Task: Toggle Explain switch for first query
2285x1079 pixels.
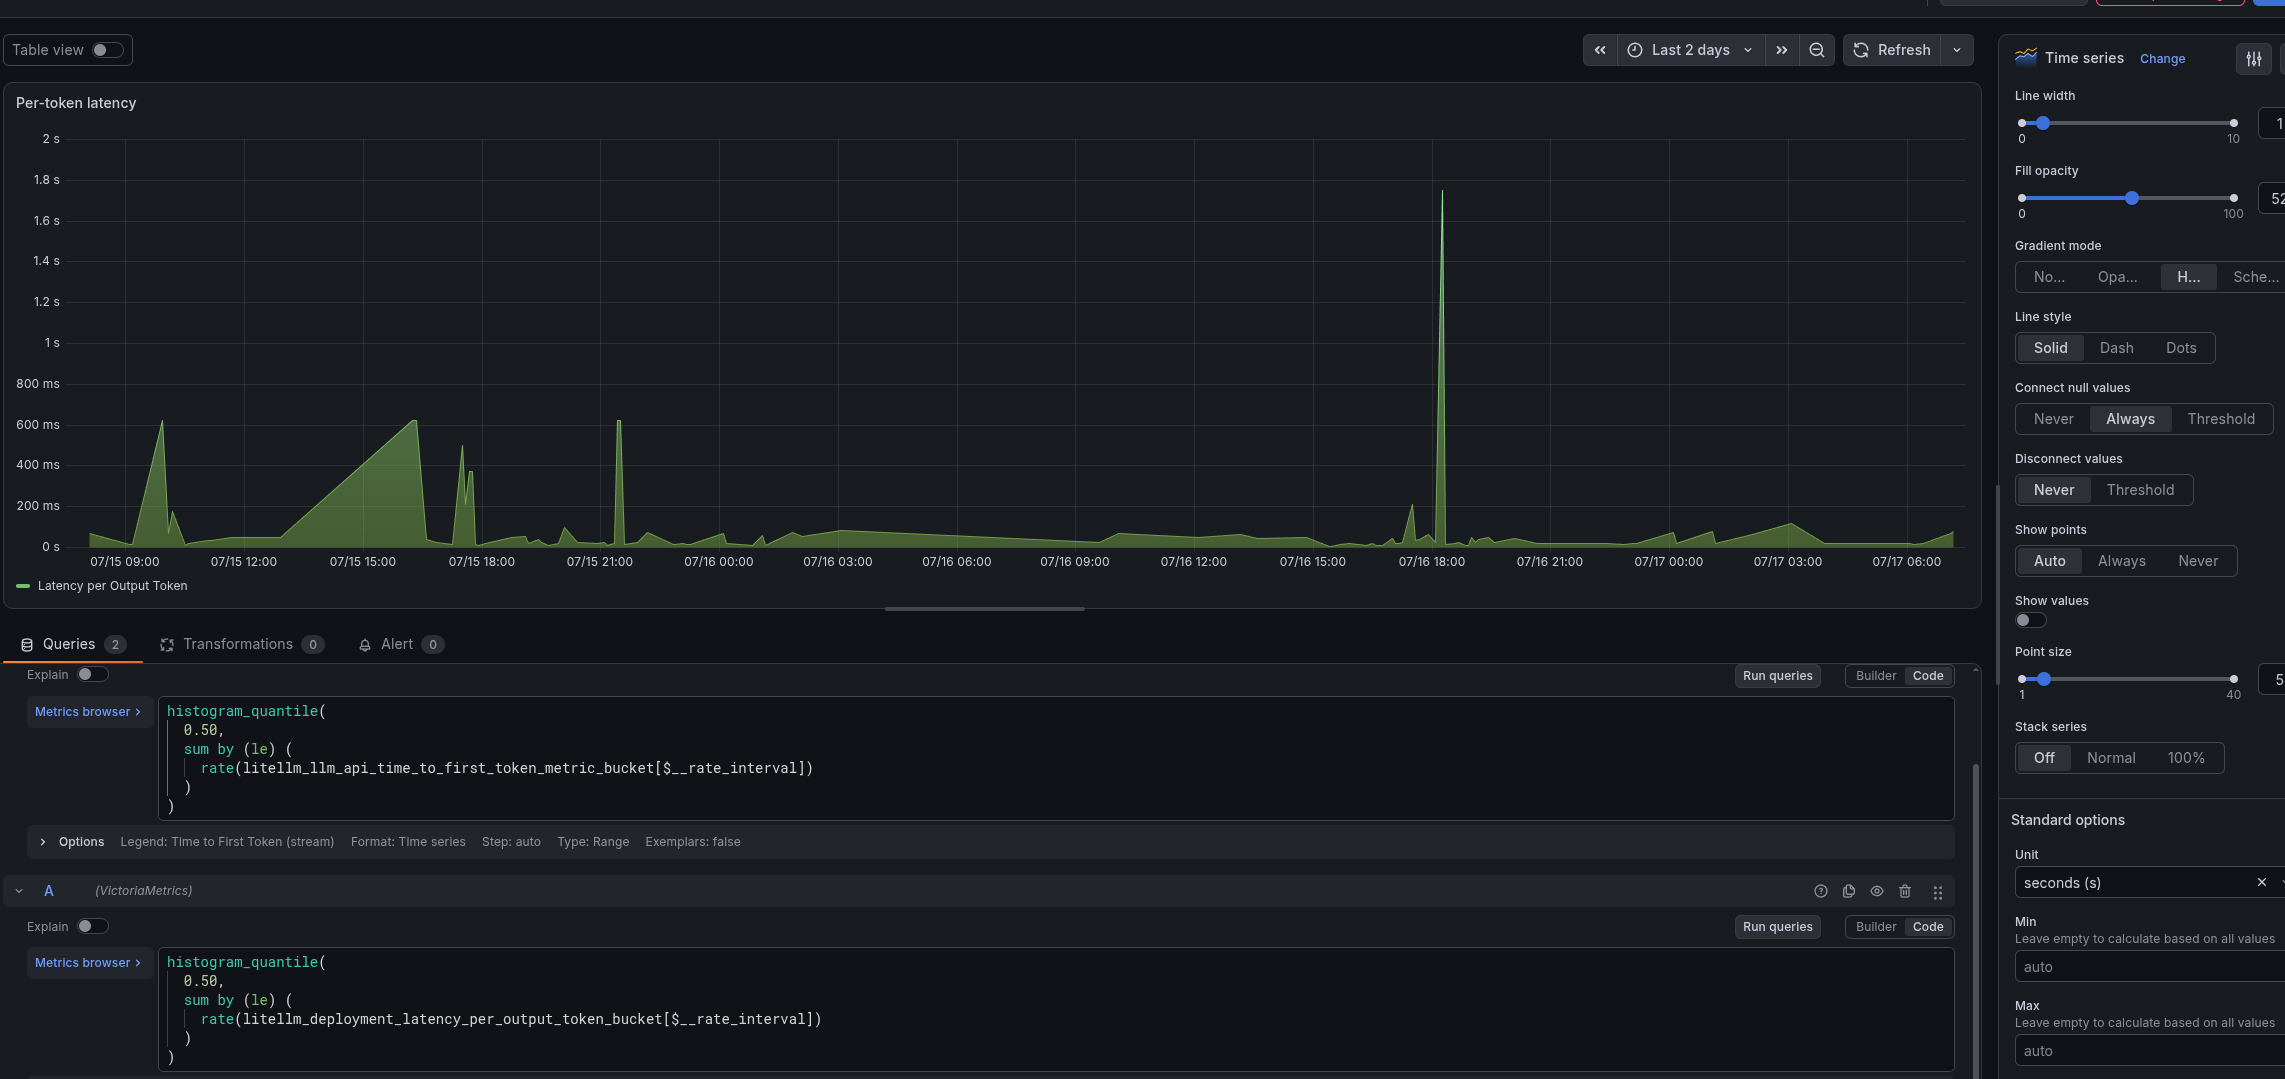Action: tap(92, 675)
